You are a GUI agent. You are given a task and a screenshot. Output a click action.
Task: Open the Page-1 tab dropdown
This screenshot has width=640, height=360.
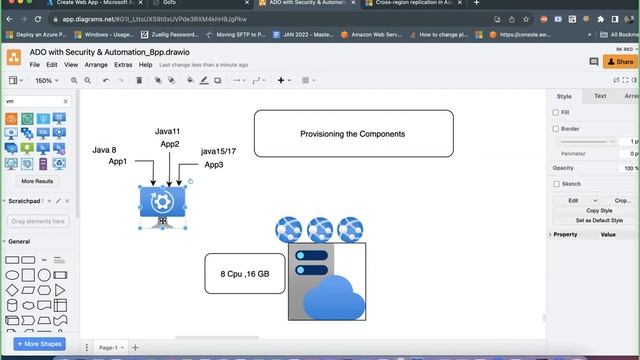[122, 348]
